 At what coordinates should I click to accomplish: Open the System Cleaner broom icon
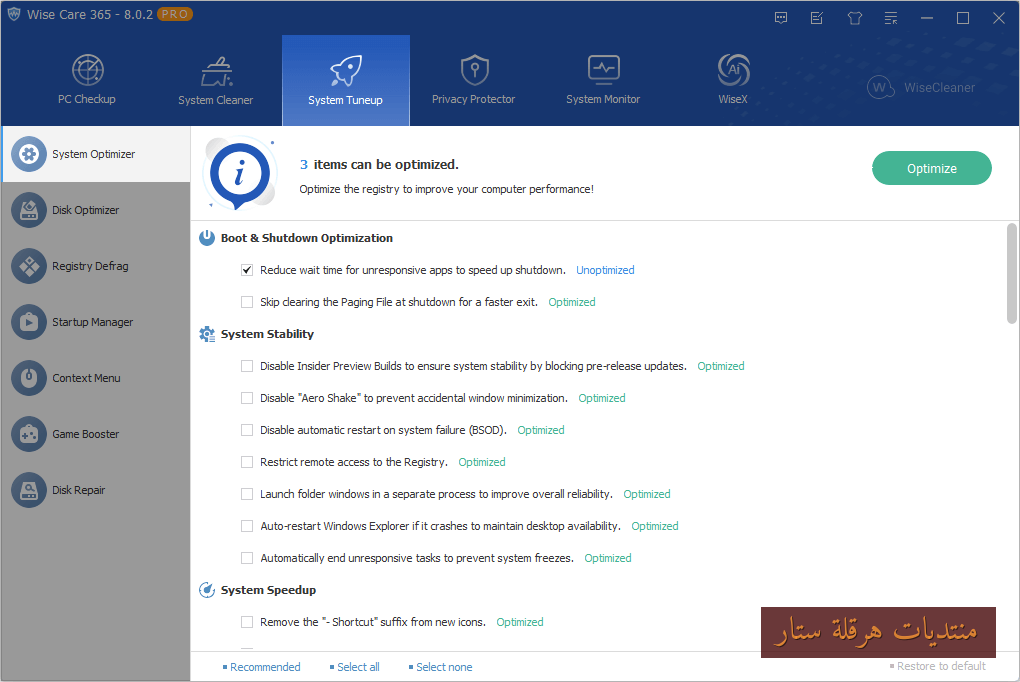tap(217, 72)
